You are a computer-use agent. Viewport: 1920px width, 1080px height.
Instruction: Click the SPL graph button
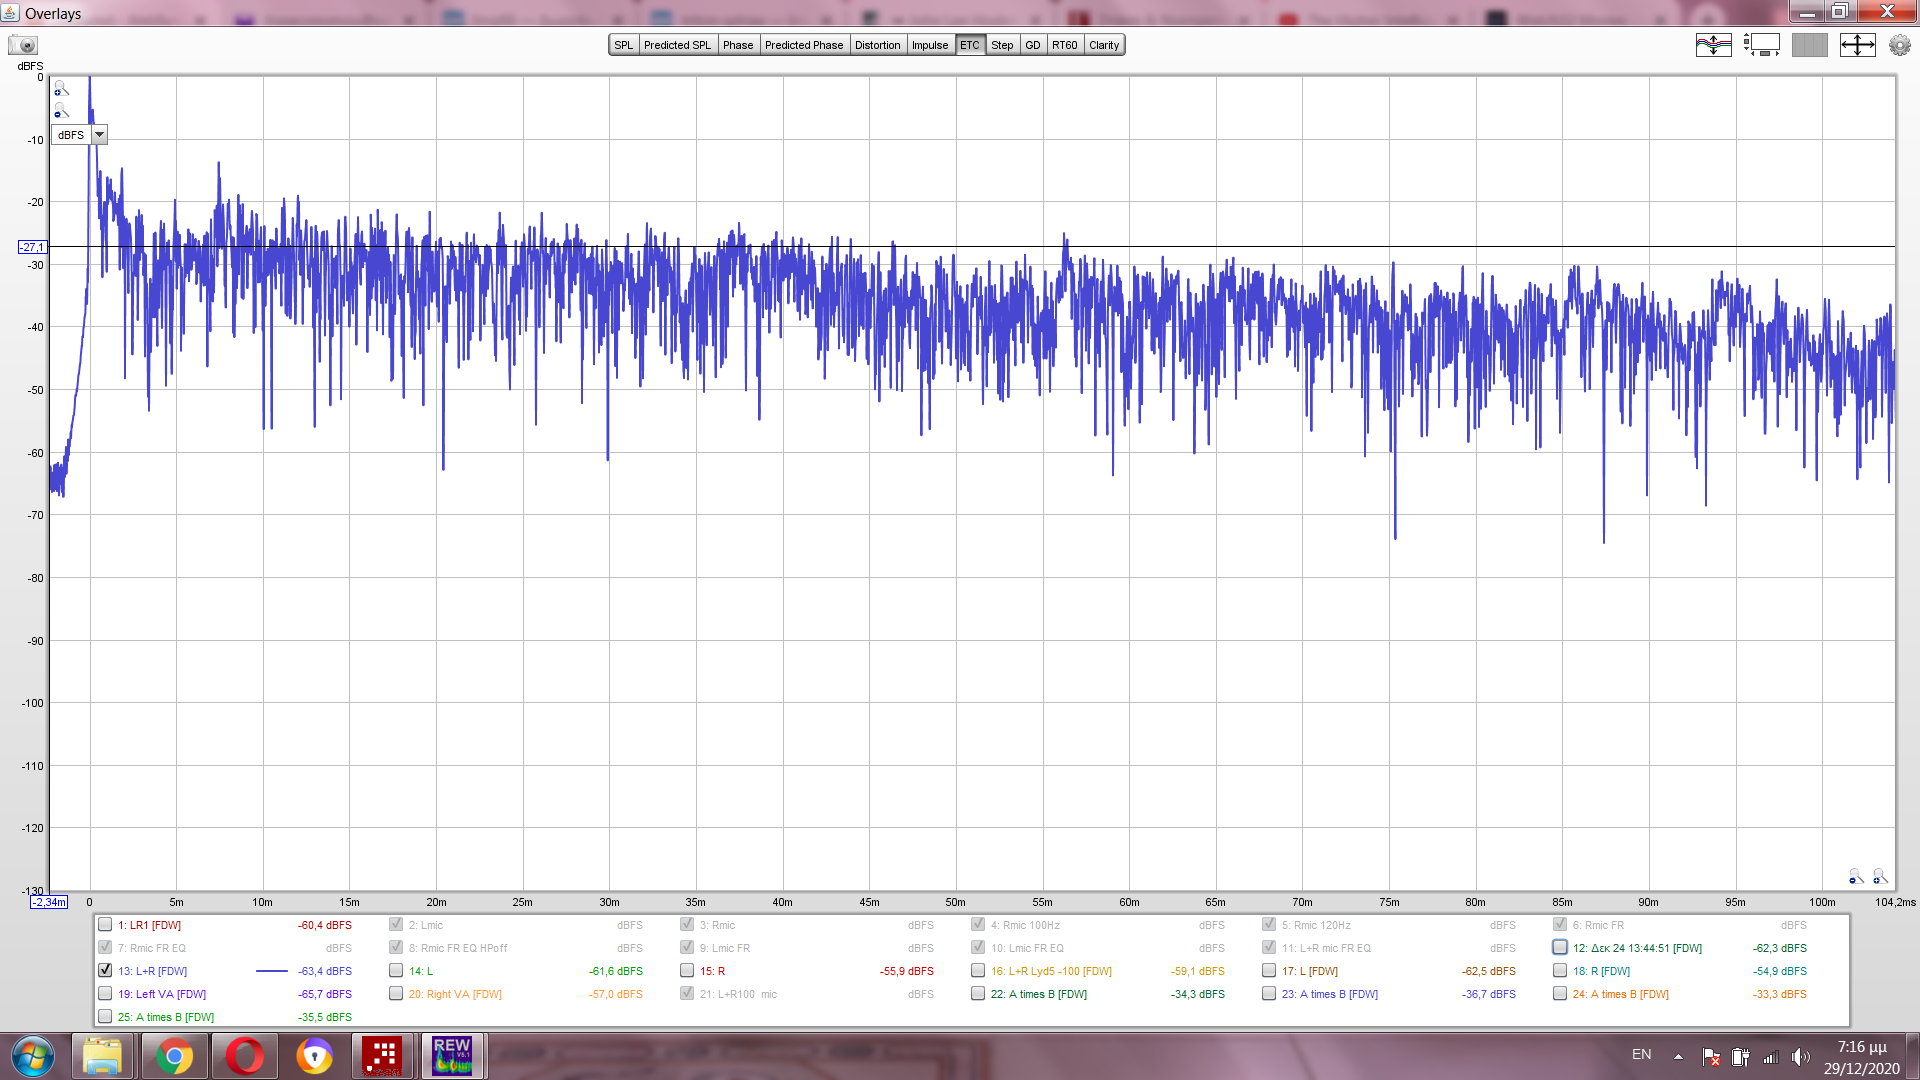pyautogui.click(x=623, y=45)
